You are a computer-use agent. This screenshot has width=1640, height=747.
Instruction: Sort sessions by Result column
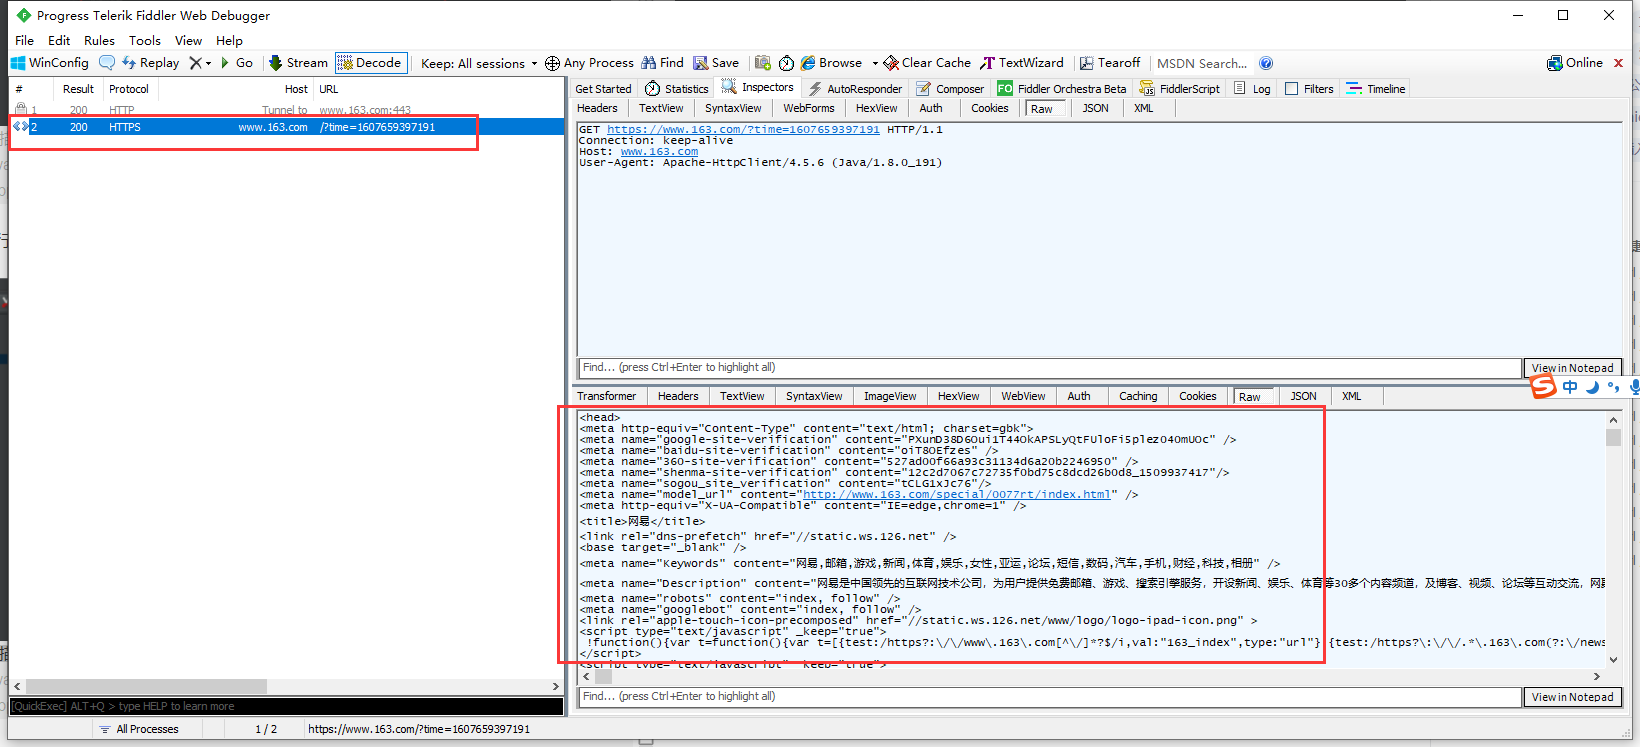click(x=78, y=89)
